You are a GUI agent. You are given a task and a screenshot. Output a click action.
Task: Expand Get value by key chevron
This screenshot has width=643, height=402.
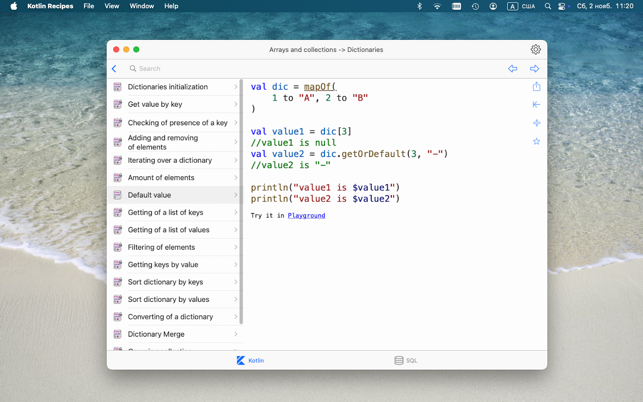[236, 104]
